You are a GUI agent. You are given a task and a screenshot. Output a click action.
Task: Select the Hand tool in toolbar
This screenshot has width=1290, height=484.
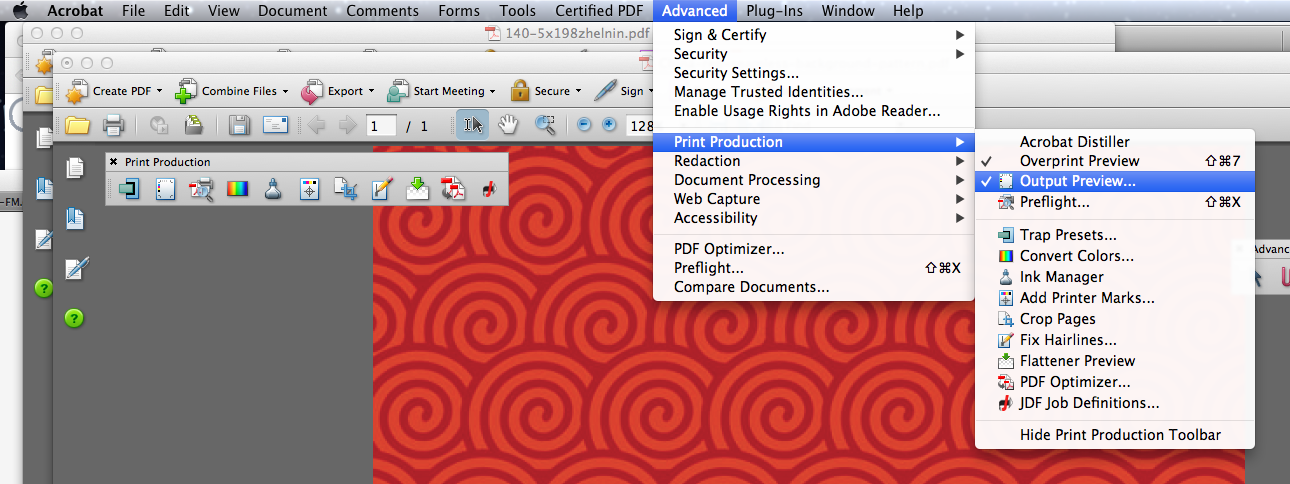pos(509,125)
